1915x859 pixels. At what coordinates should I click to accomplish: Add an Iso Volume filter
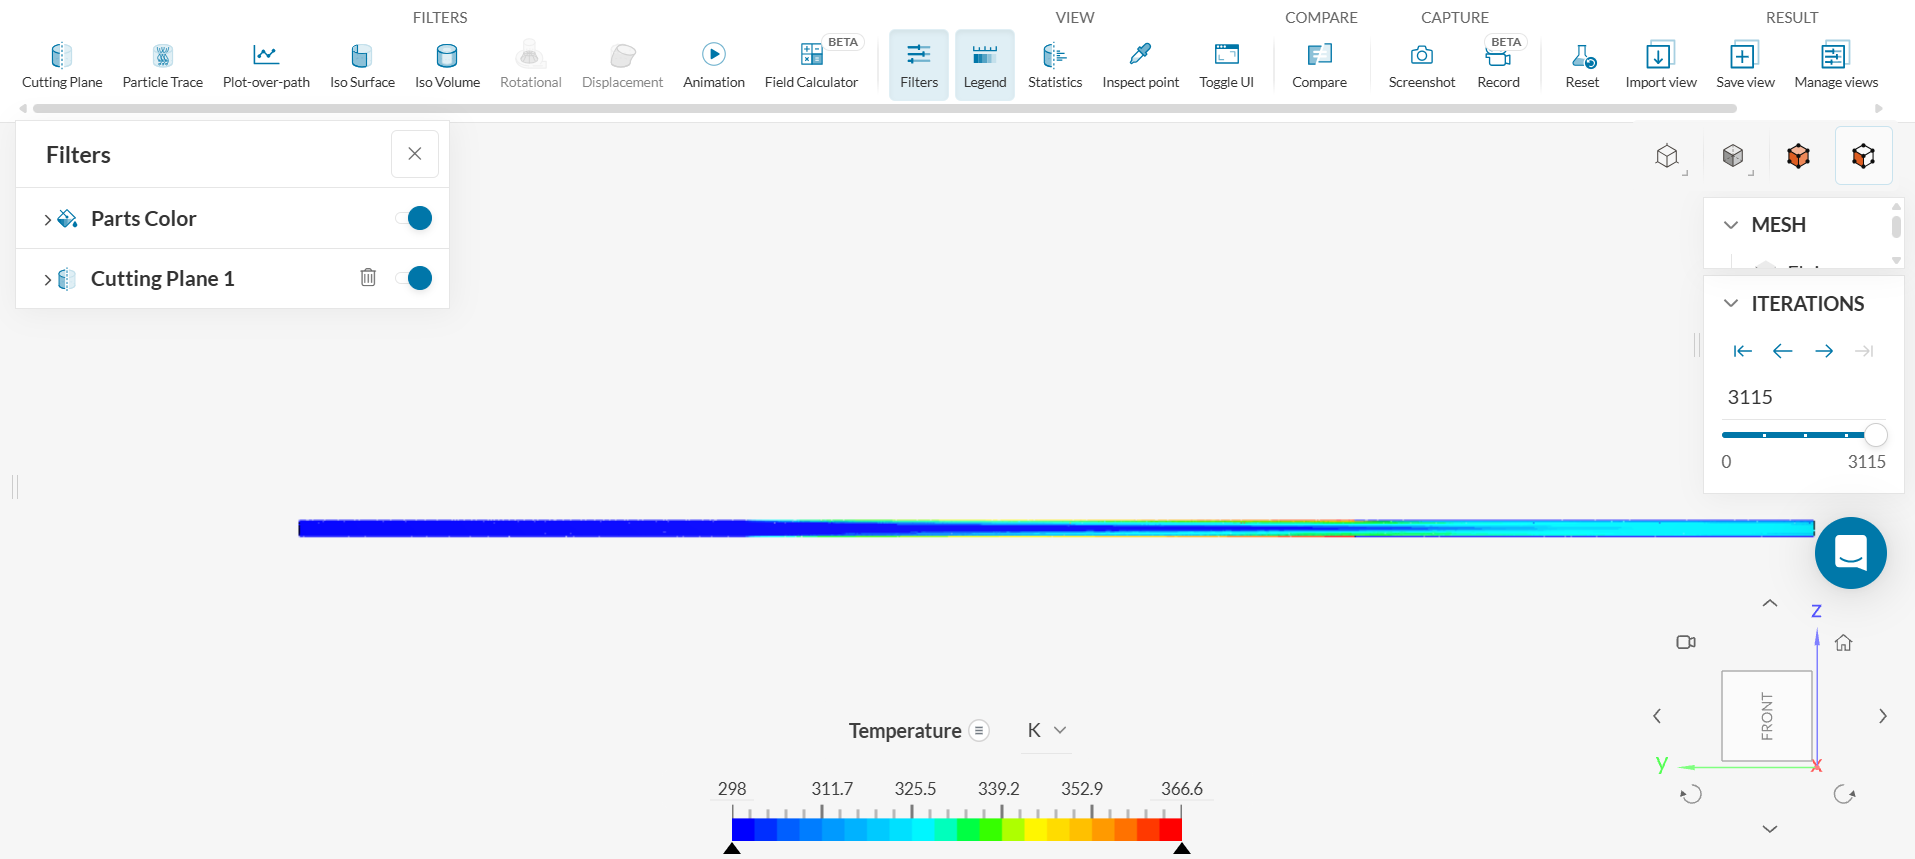447,66
